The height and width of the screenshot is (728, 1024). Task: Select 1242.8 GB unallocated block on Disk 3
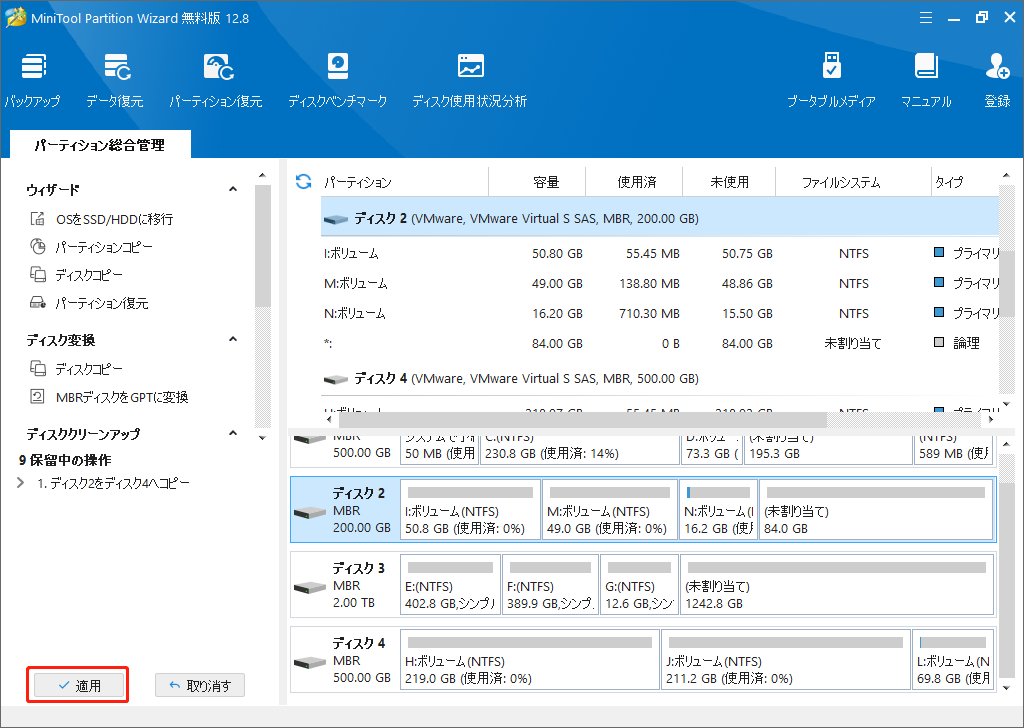click(837, 584)
